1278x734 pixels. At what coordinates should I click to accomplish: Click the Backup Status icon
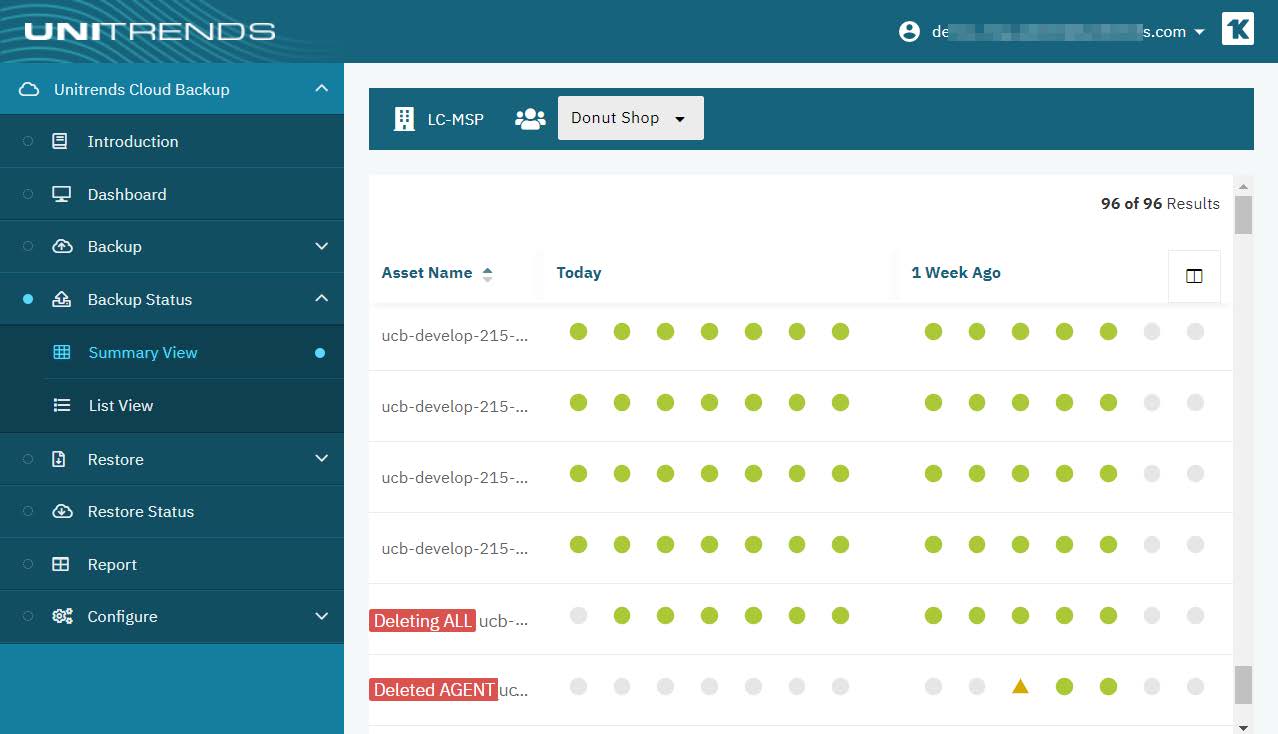click(61, 299)
